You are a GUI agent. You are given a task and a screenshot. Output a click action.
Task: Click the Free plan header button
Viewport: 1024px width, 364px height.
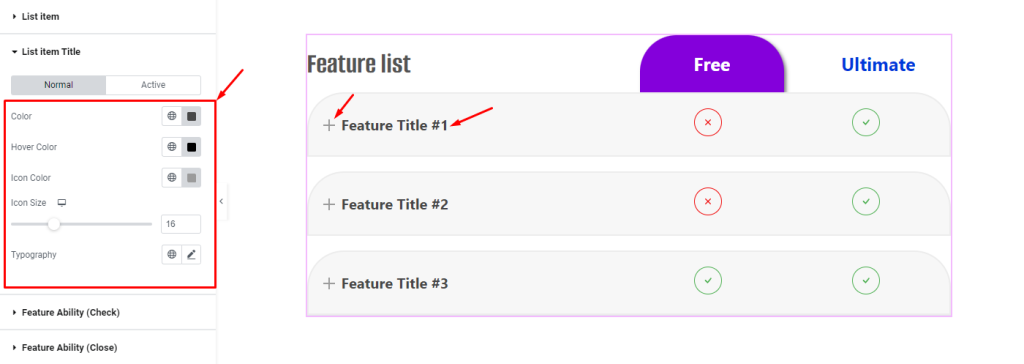[x=712, y=64]
